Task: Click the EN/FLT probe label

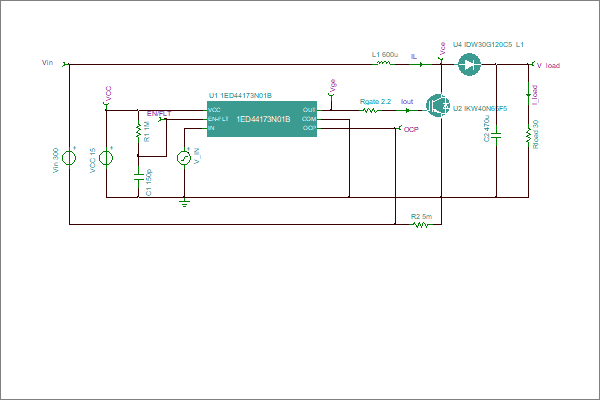Action: pos(159,114)
